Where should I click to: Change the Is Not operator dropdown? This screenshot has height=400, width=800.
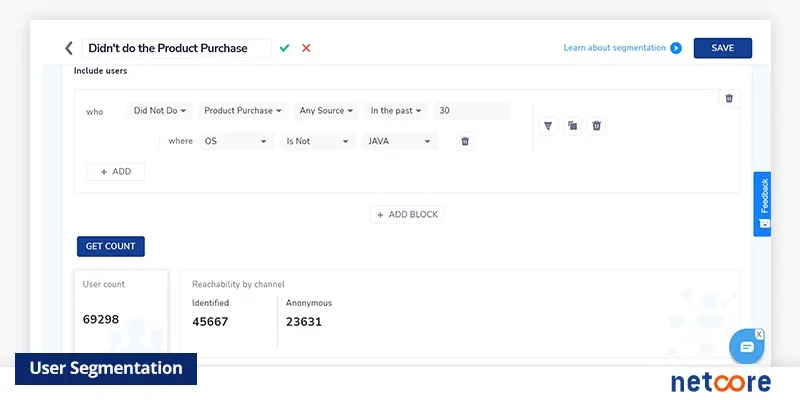[x=318, y=141]
